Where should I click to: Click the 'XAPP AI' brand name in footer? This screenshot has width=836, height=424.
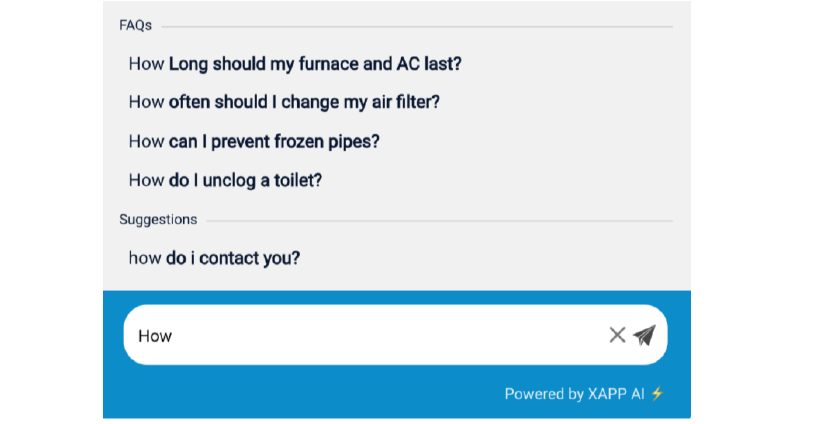tap(616, 394)
